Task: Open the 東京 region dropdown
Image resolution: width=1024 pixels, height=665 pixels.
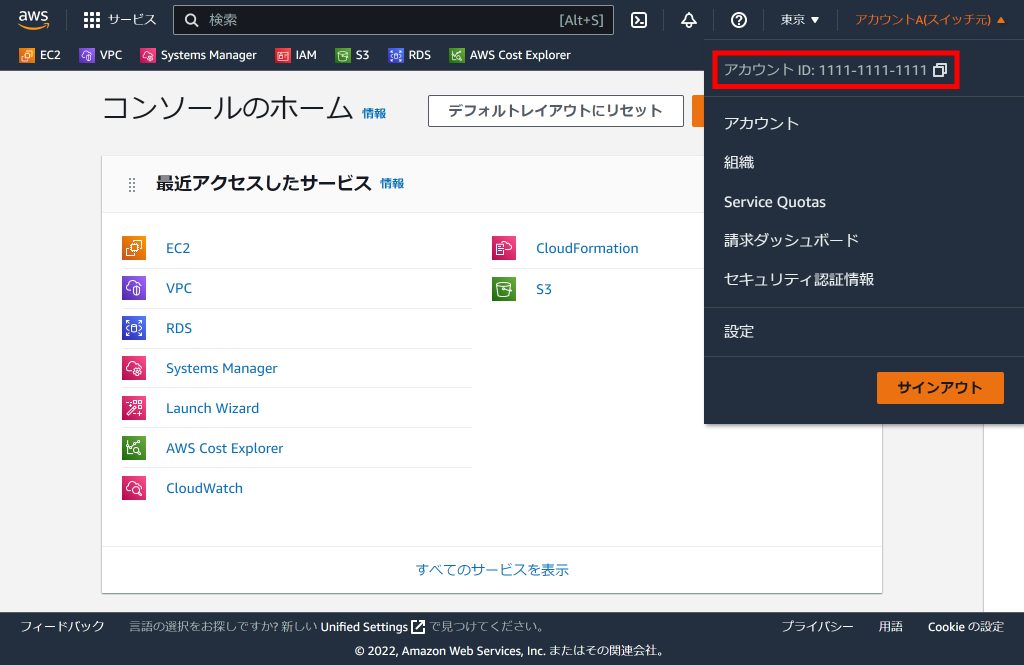Action: 799,20
